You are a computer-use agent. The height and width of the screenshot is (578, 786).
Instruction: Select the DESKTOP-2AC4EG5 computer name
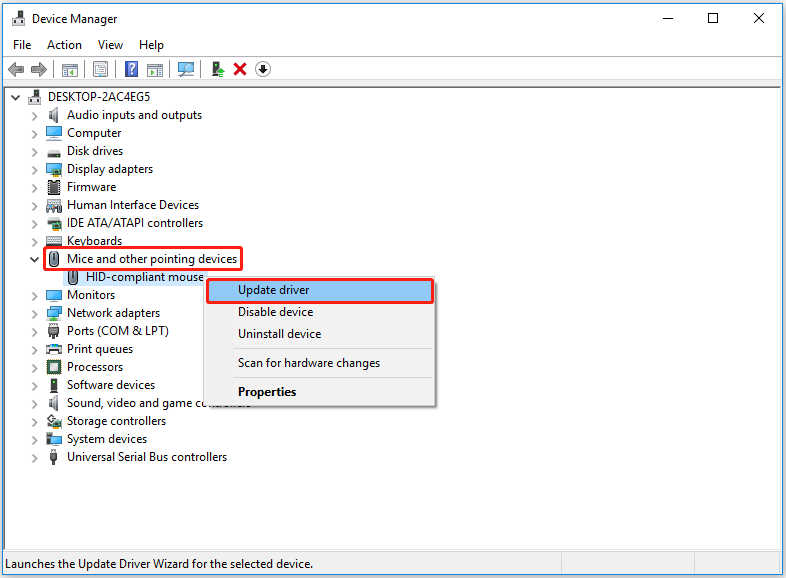point(99,97)
